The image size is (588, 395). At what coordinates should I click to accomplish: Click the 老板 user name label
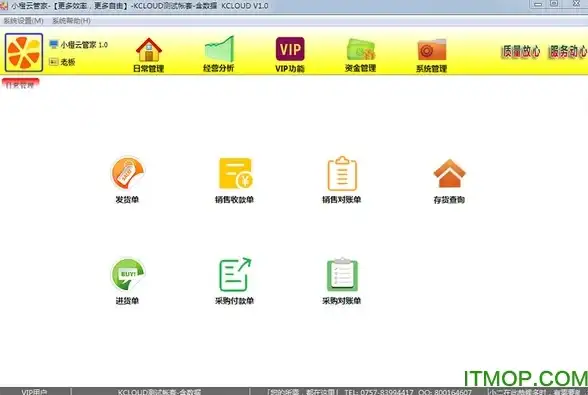68,62
